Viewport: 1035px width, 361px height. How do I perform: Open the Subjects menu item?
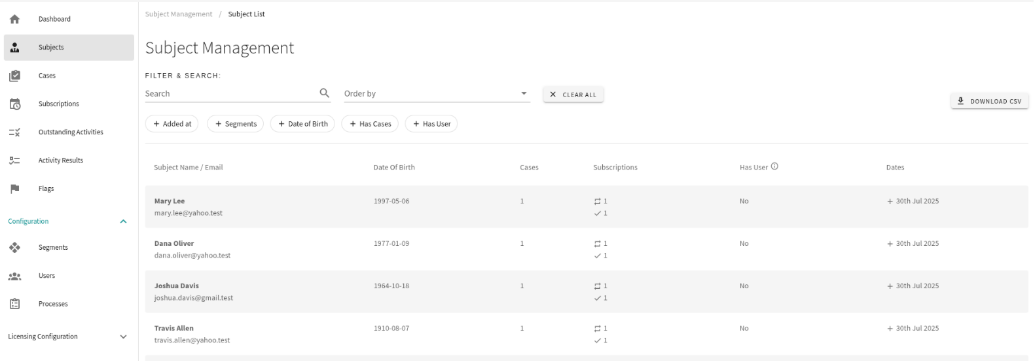(69, 48)
